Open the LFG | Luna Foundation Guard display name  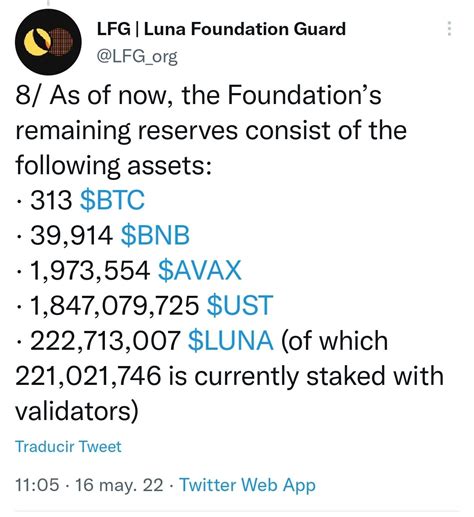tap(221, 29)
